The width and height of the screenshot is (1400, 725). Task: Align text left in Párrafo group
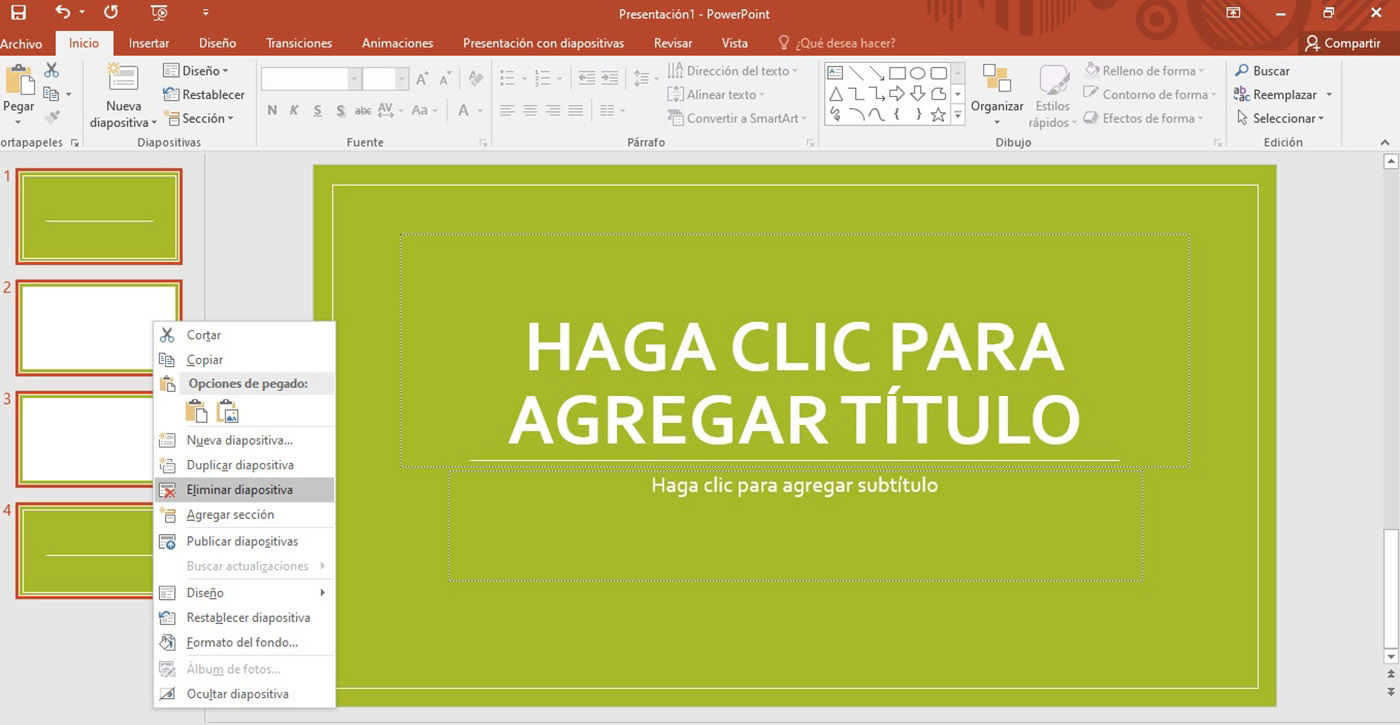(507, 111)
